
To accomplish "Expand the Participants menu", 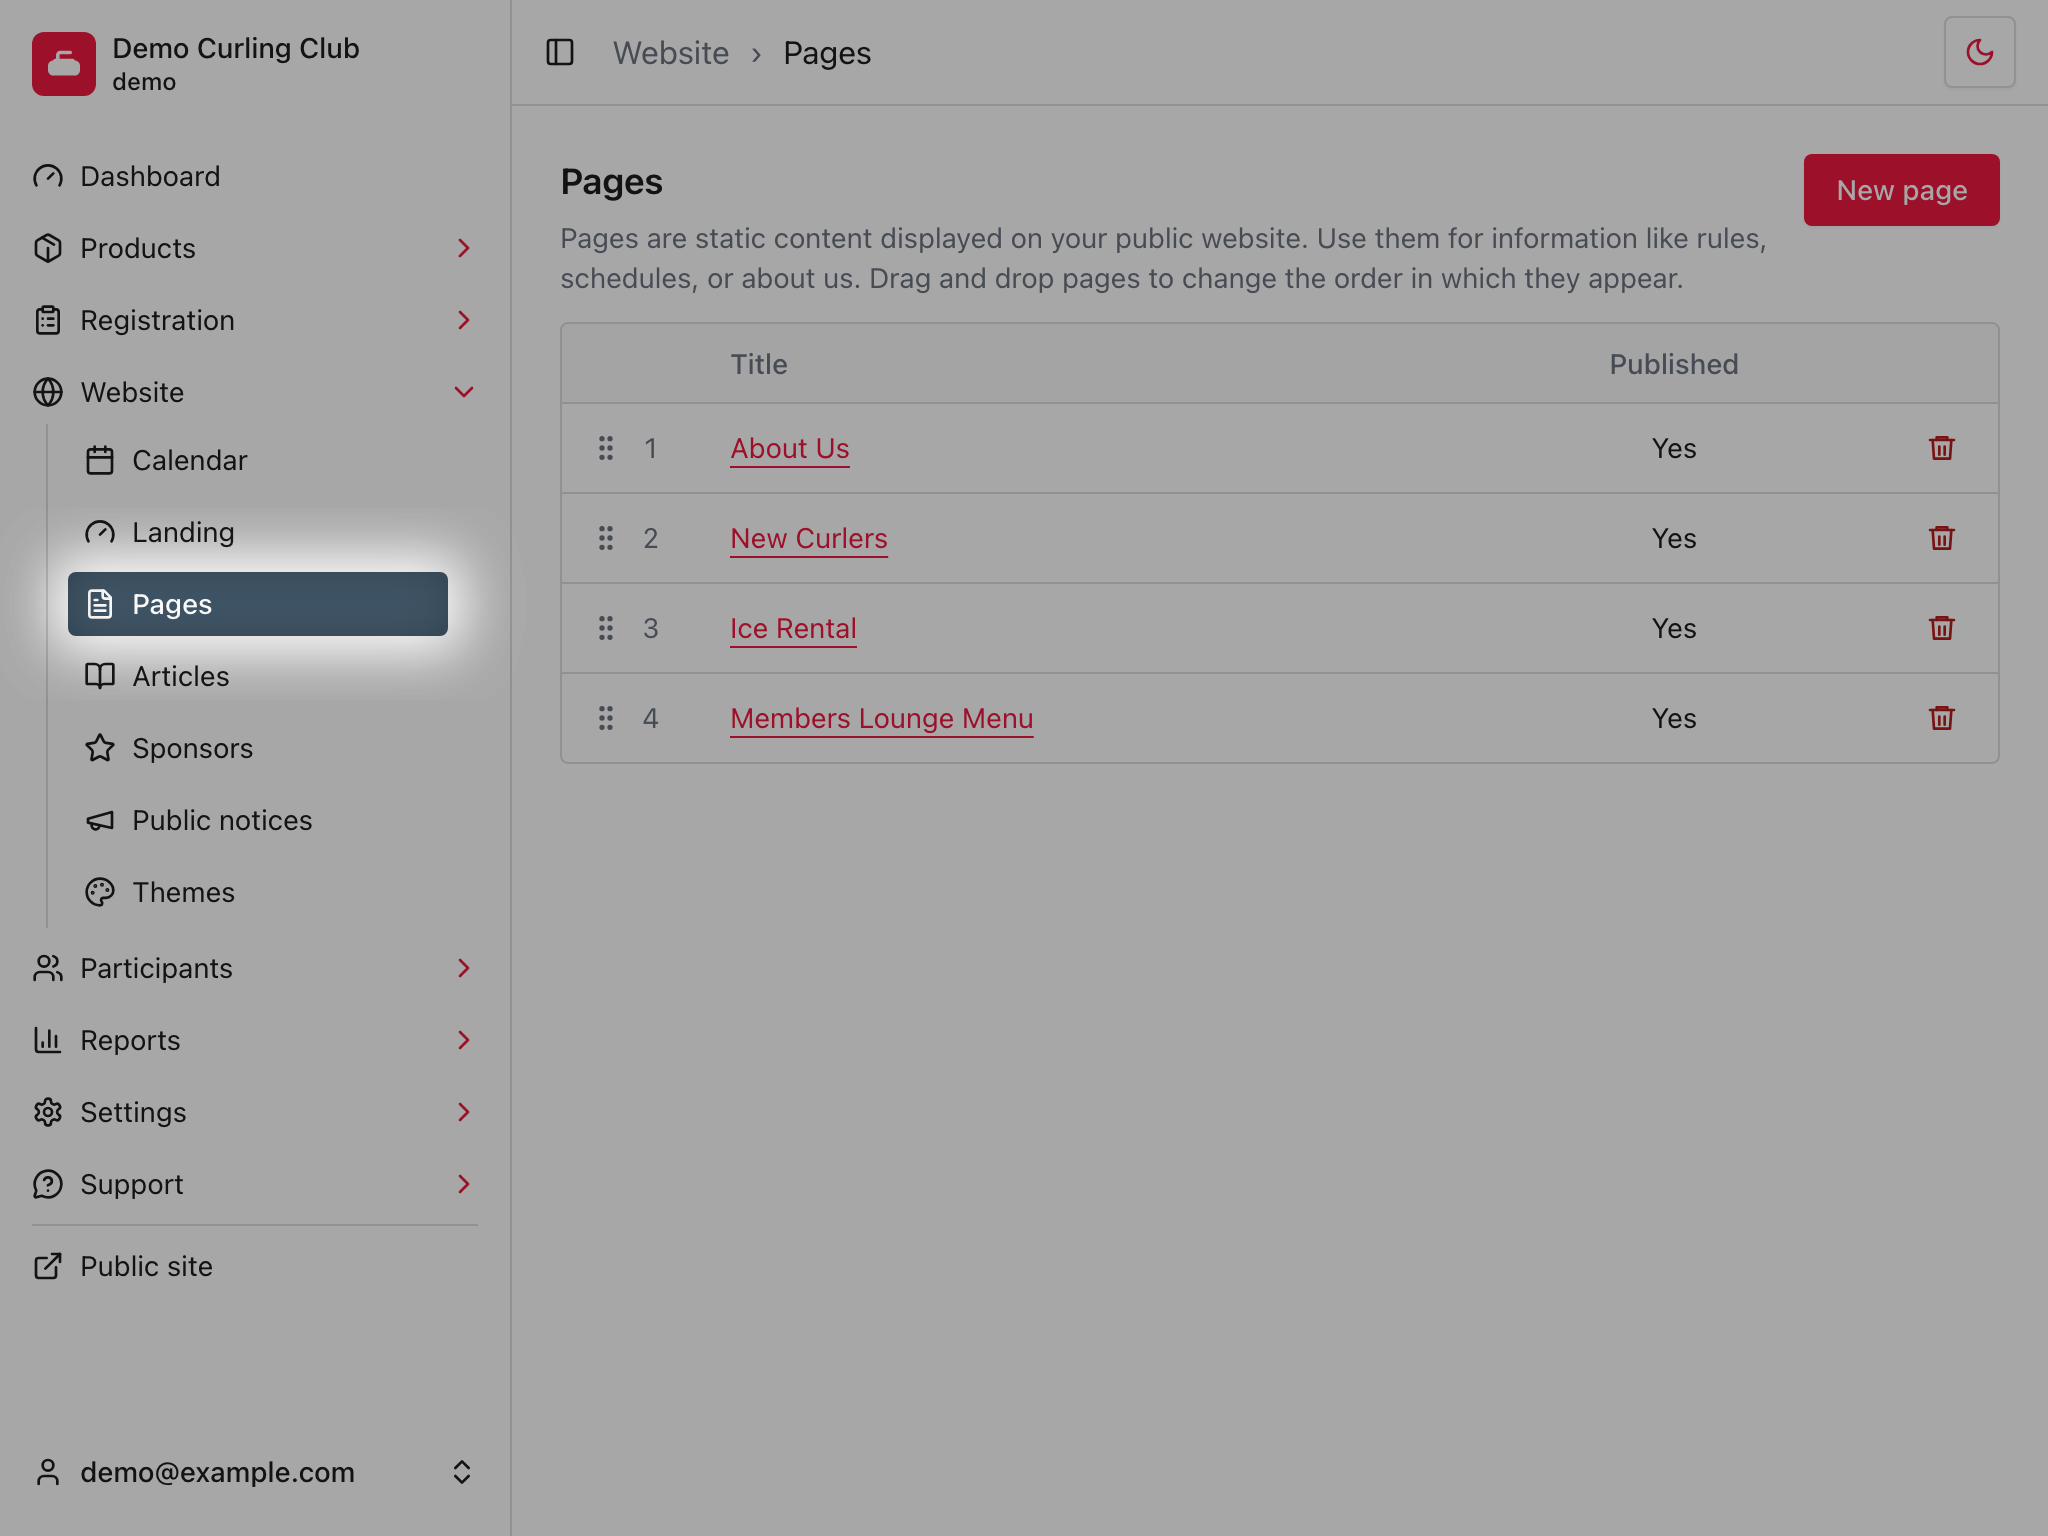I will click(x=255, y=968).
